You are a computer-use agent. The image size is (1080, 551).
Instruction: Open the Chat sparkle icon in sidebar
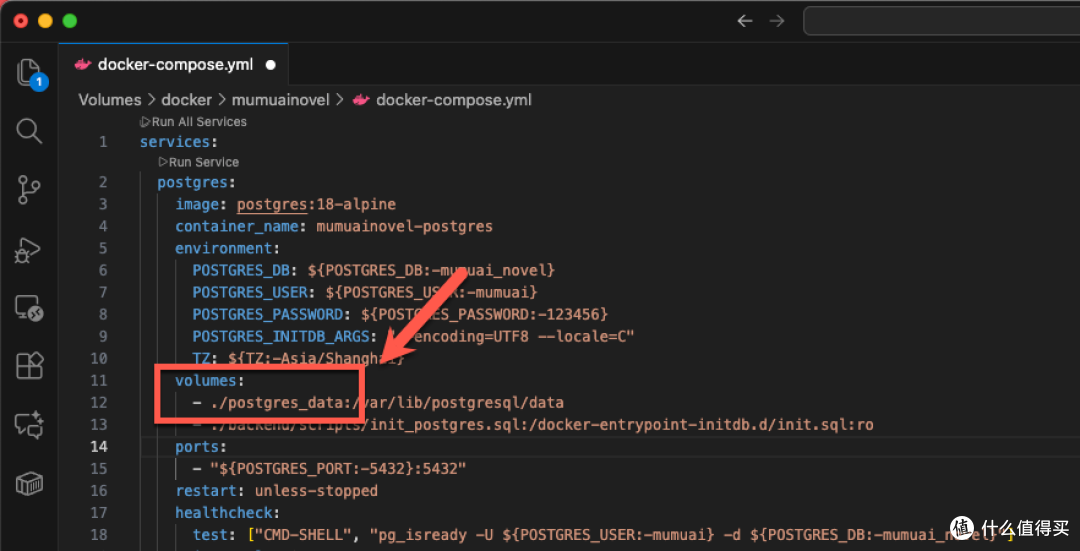[30, 426]
